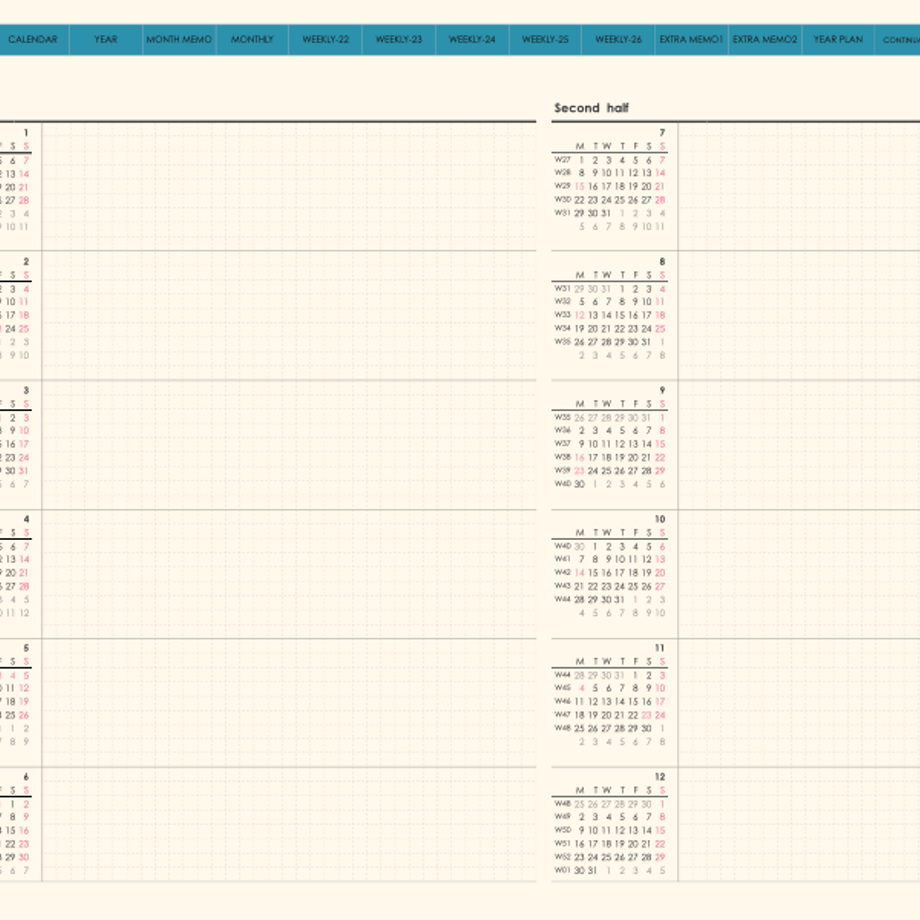Open month 12 heading number
920x920 pixels.
click(x=659, y=776)
